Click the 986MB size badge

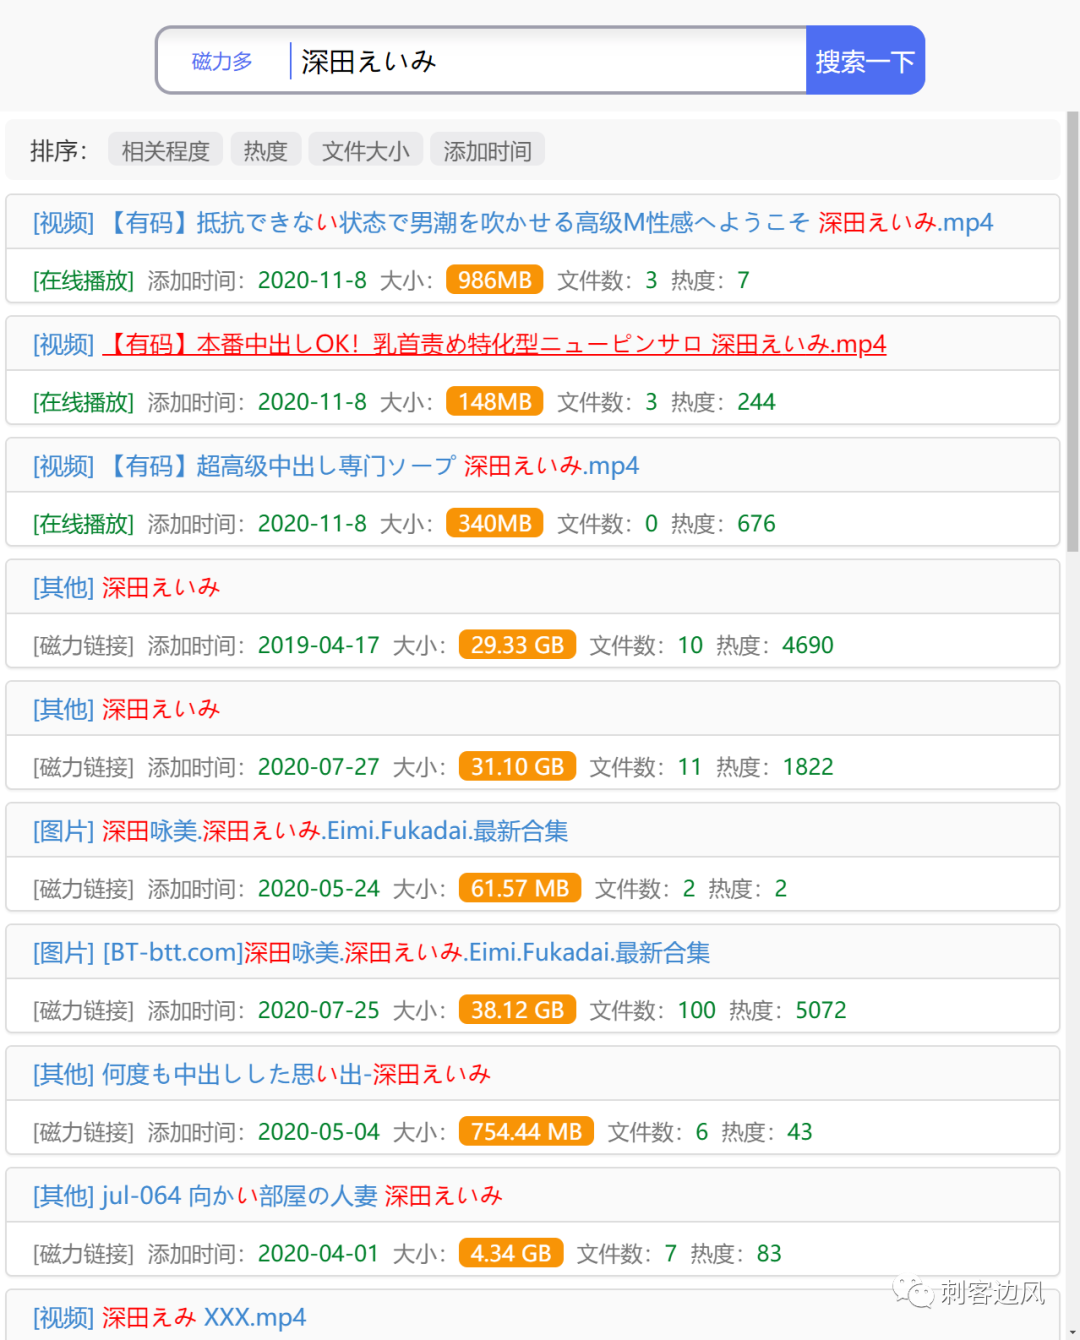[x=494, y=280]
